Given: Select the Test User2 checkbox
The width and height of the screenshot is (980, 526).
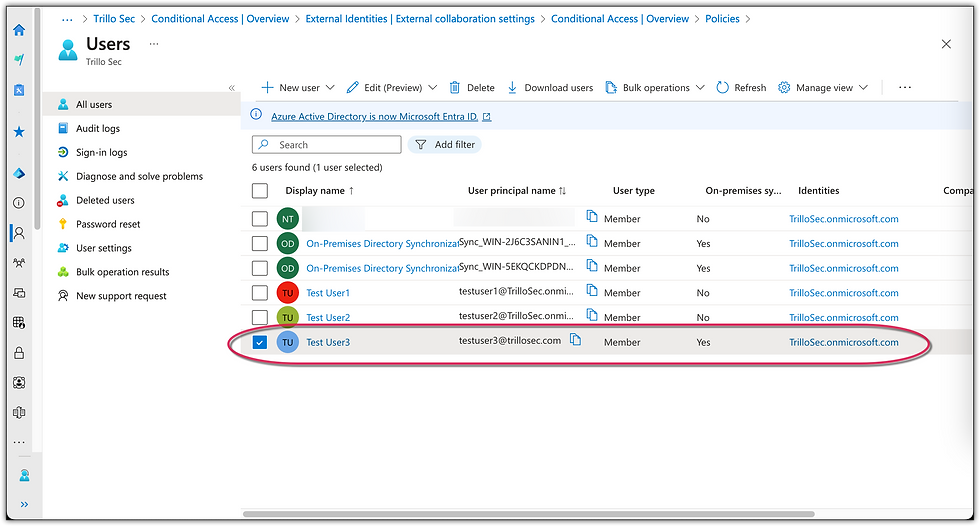Looking at the screenshot, I should [260, 317].
